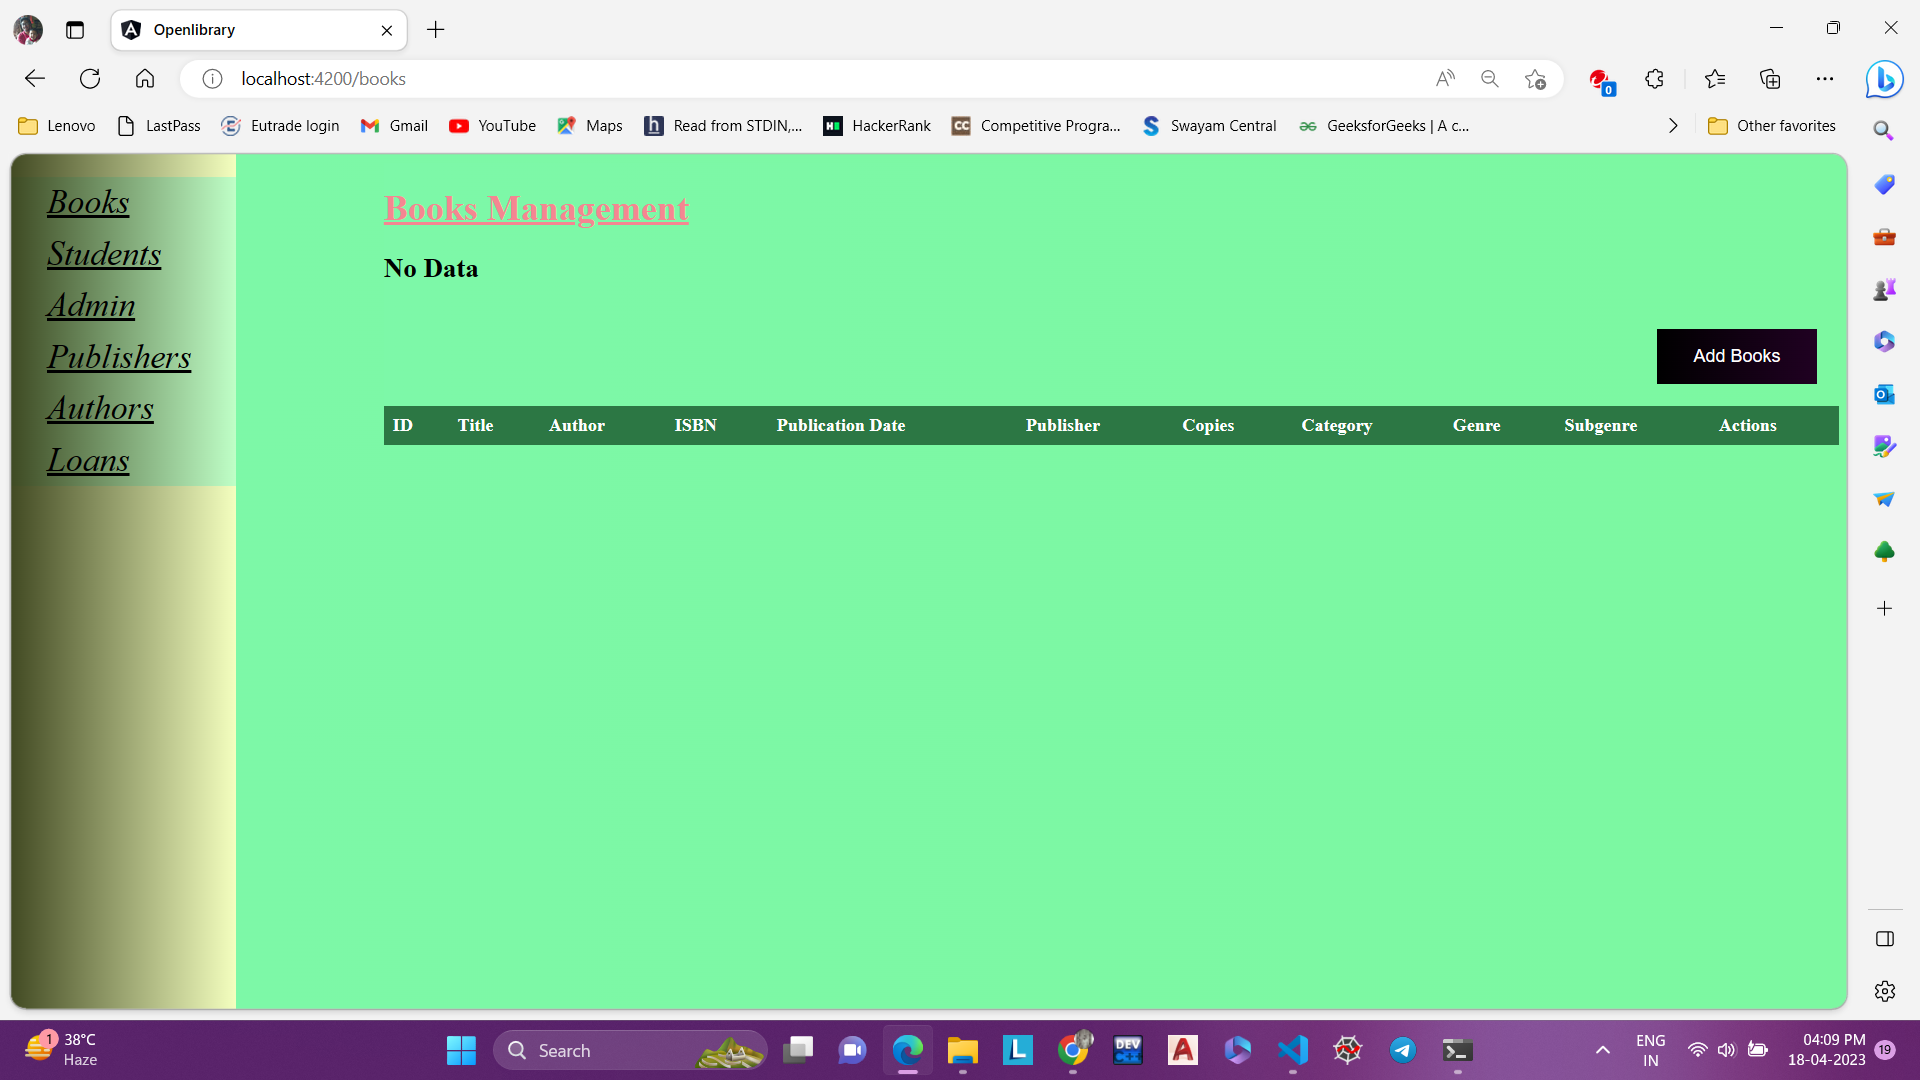Open the Bing Copilot sidebar icon
Screen dimensions: 1920x1080
[1884, 79]
